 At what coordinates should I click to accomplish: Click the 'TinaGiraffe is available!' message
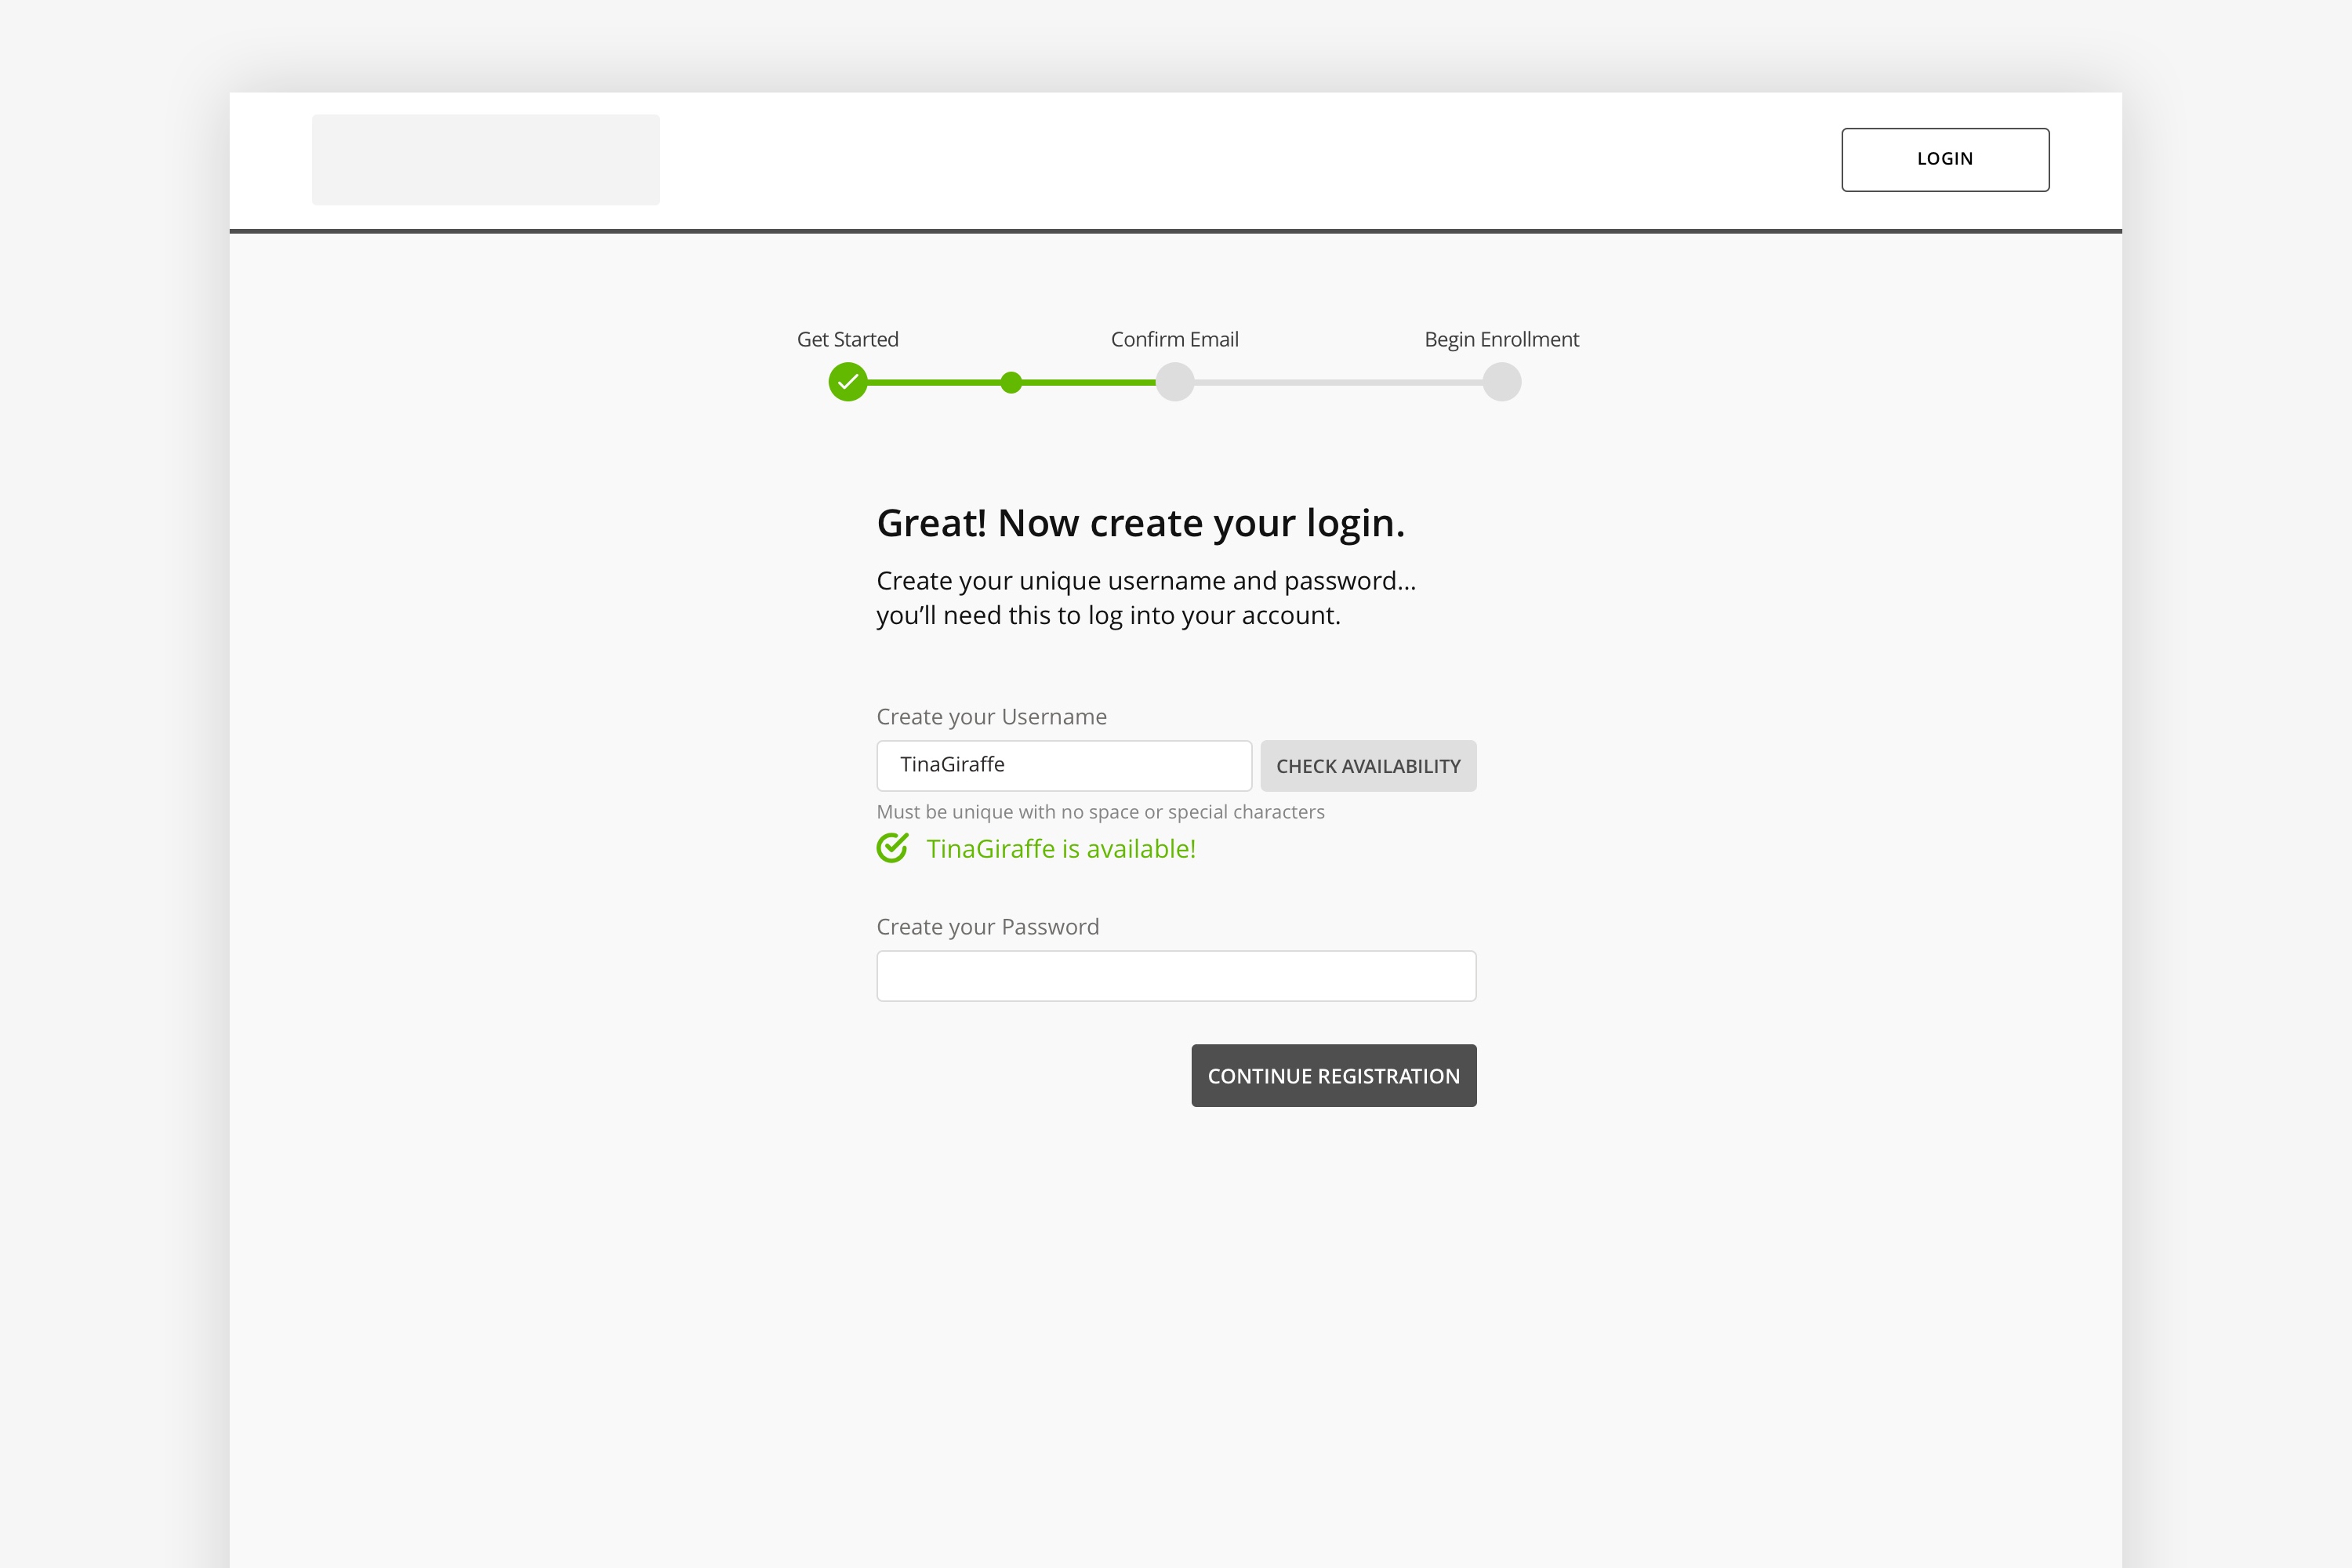pos(1061,849)
